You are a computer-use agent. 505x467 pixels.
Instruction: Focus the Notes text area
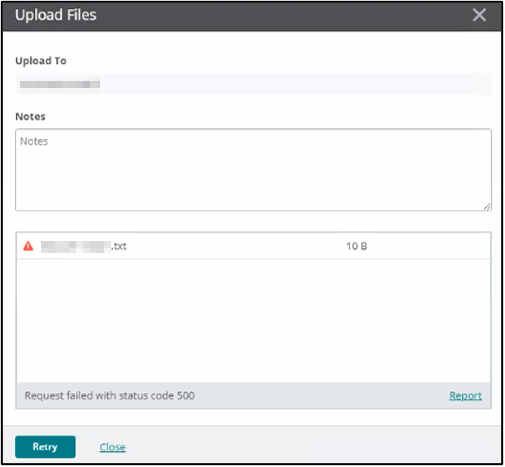(253, 170)
